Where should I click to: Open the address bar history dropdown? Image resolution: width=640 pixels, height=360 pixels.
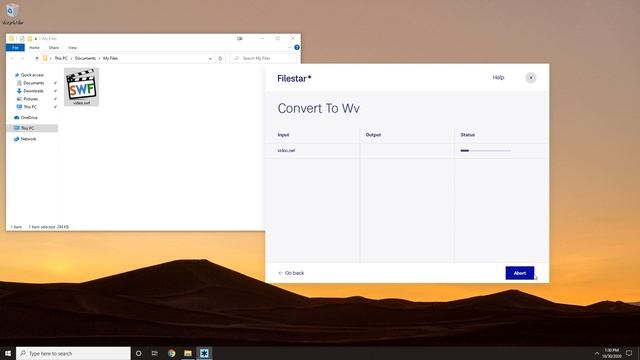(x=210, y=59)
